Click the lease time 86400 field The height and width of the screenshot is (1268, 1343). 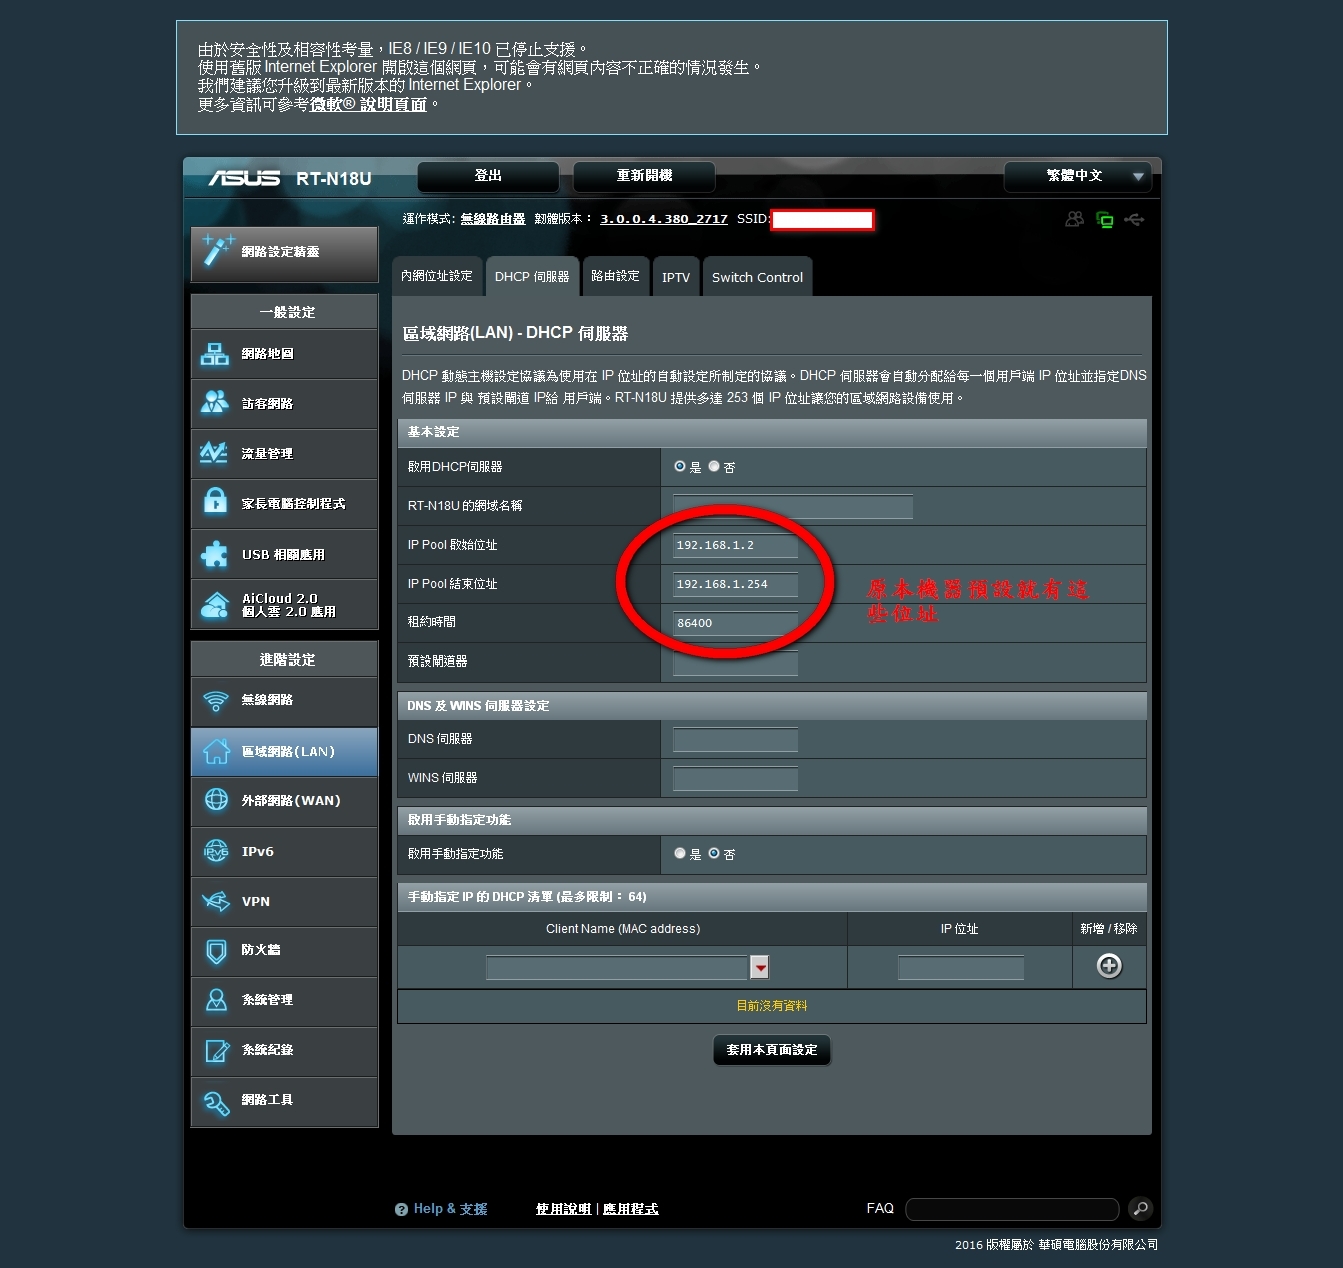click(735, 623)
